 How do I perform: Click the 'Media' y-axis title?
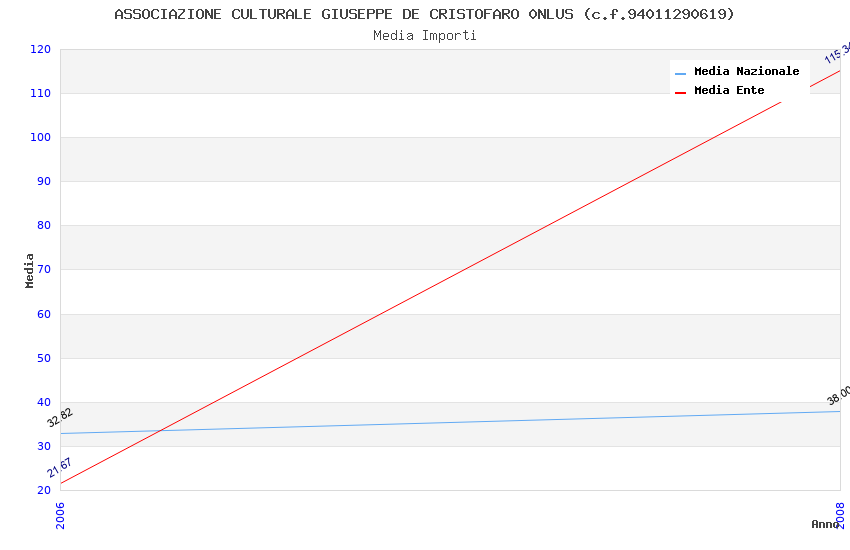tap(29, 270)
